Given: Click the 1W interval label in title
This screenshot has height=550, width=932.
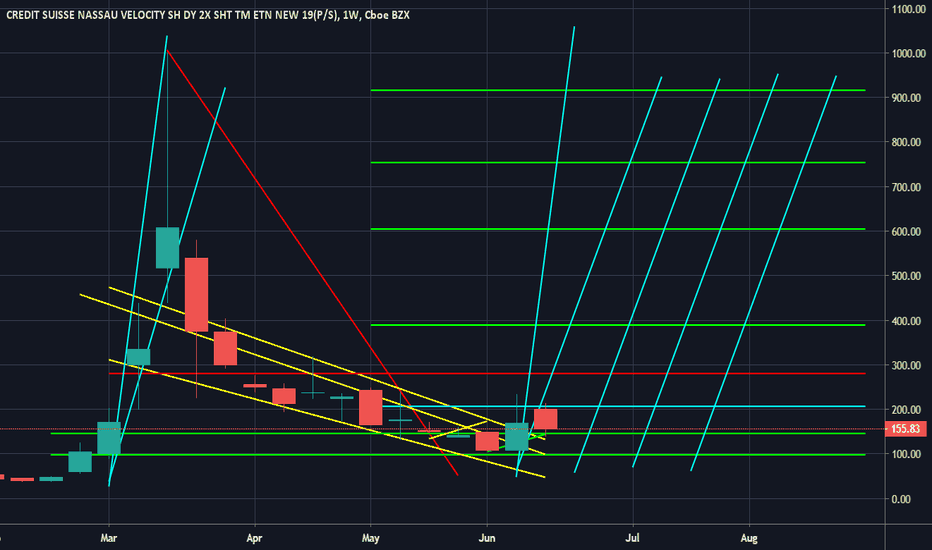Looking at the screenshot, I should [x=351, y=15].
